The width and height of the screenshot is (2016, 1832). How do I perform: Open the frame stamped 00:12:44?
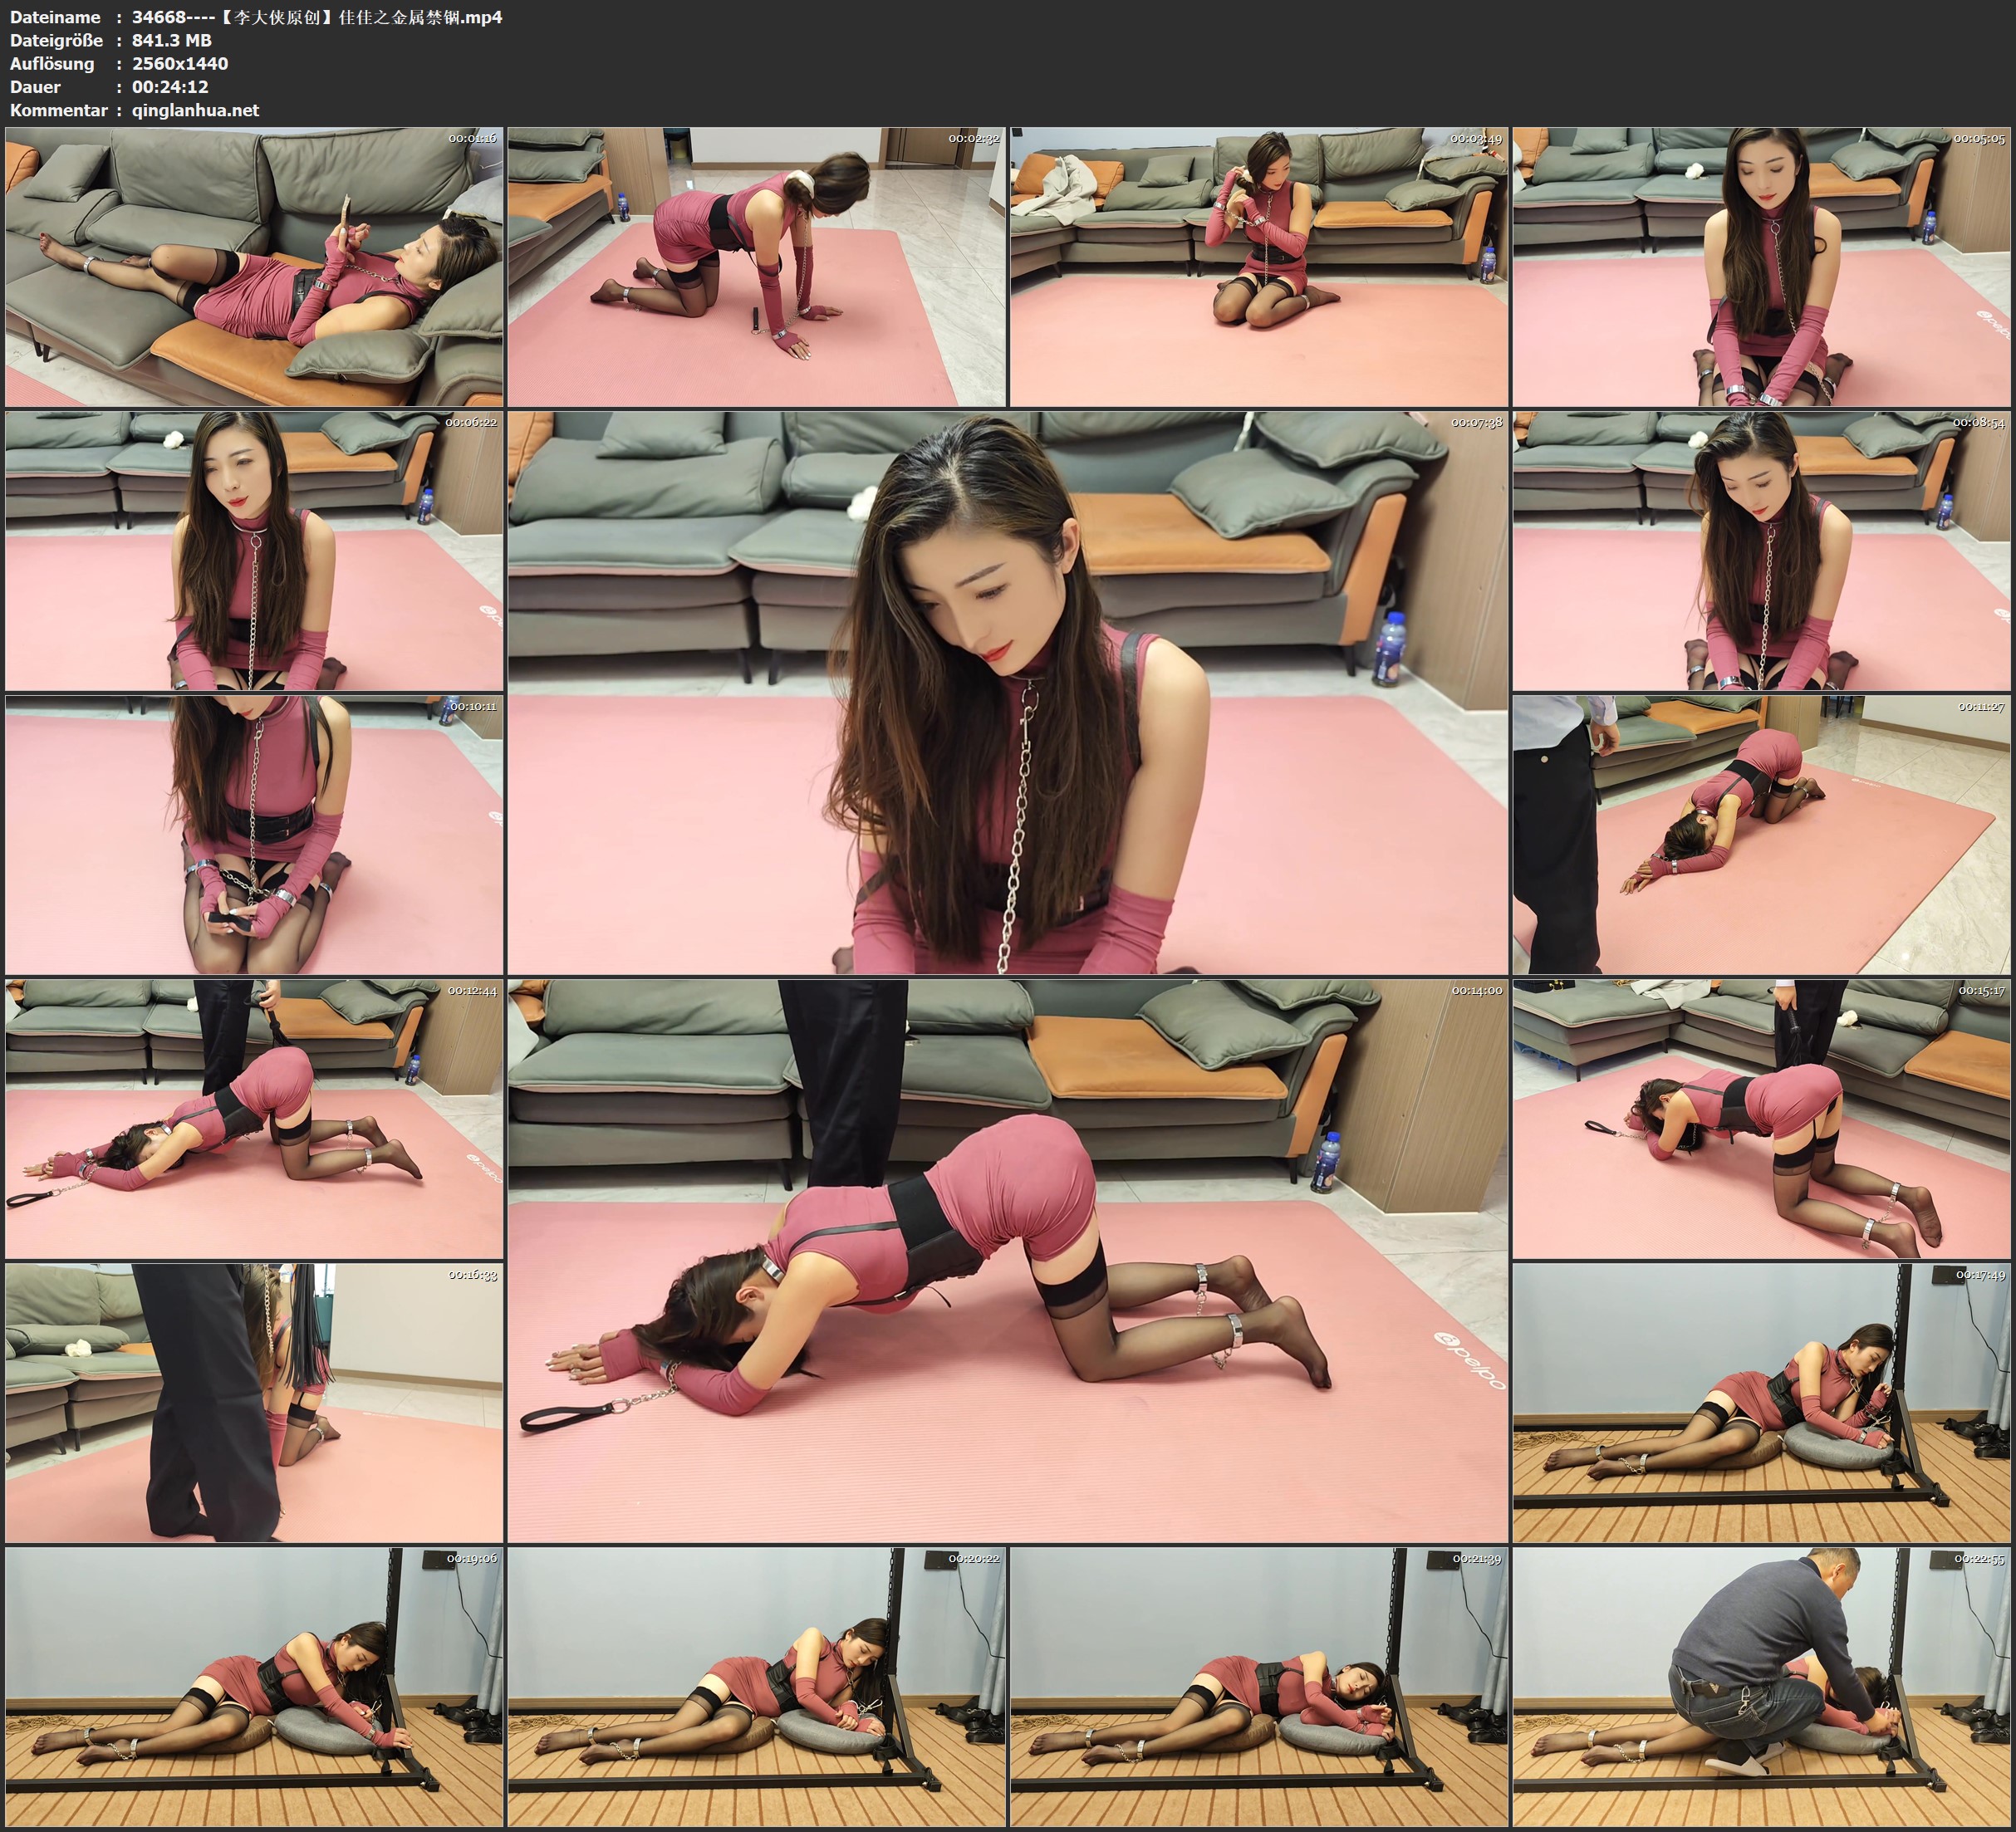coord(254,1118)
